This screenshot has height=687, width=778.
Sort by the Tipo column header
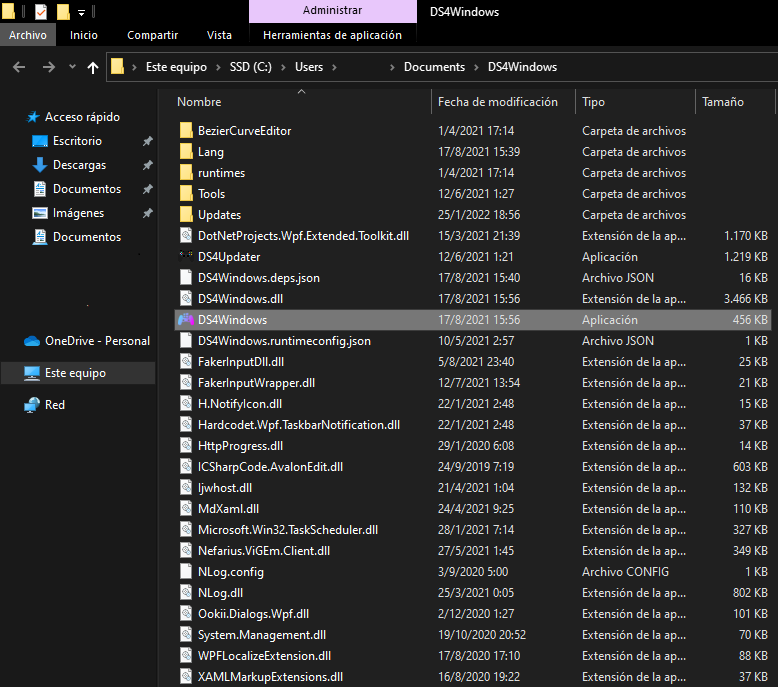pos(635,102)
